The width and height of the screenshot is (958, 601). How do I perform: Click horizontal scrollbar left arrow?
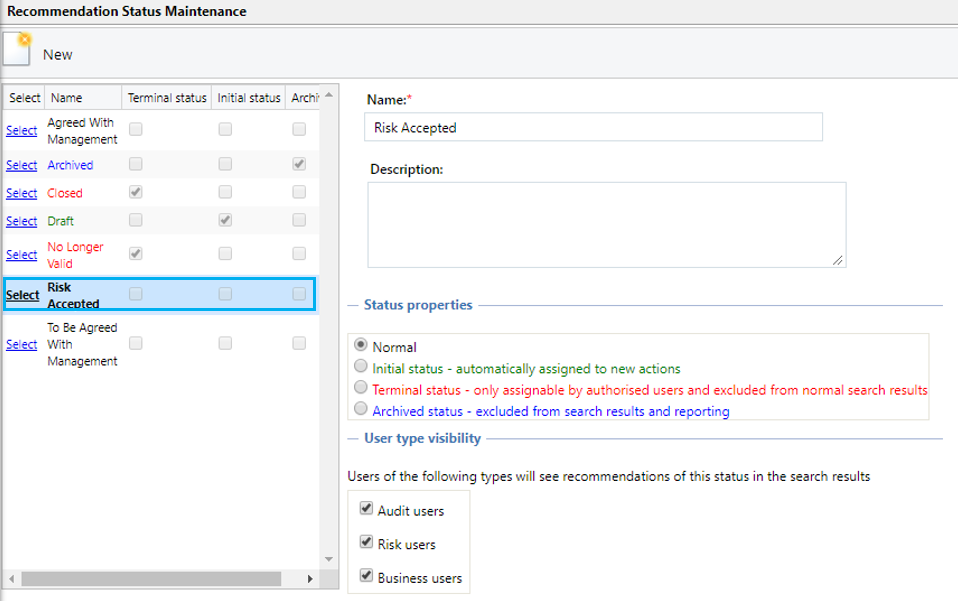click(12, 578)
